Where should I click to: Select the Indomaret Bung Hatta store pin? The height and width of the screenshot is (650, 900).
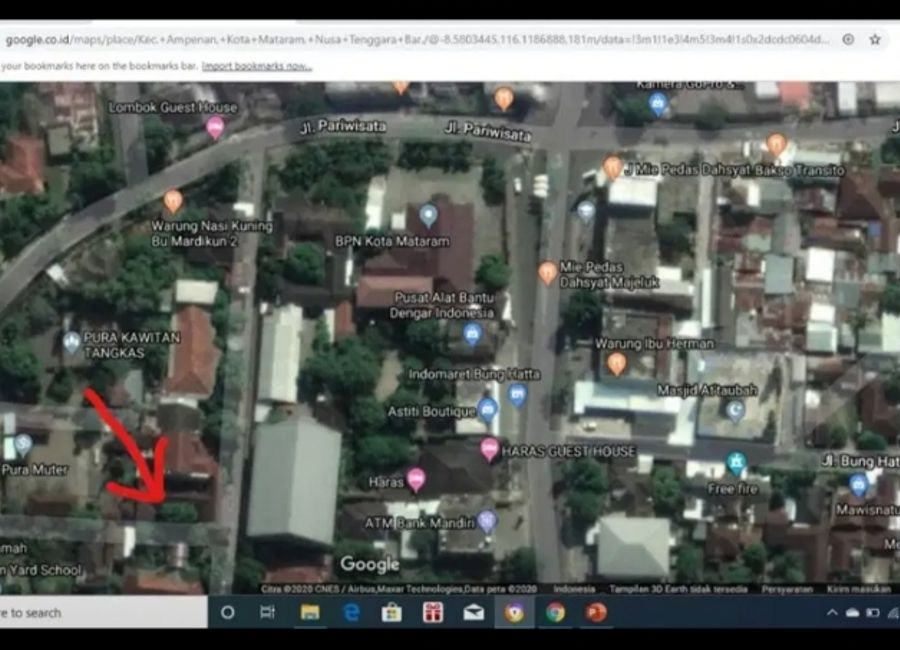[517, 396]
